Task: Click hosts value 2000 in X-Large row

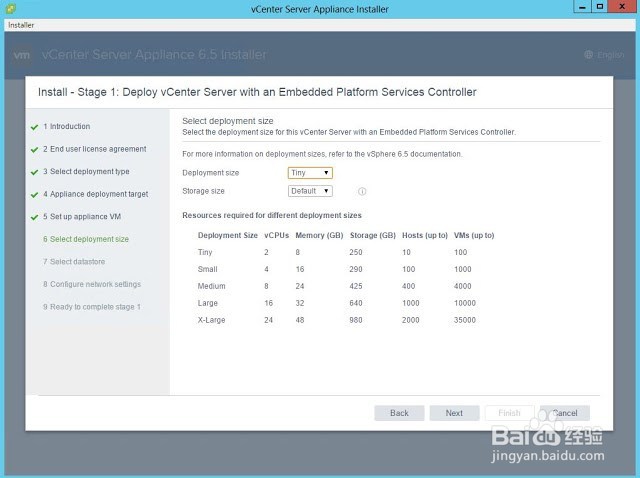Action: click(411, 320)
